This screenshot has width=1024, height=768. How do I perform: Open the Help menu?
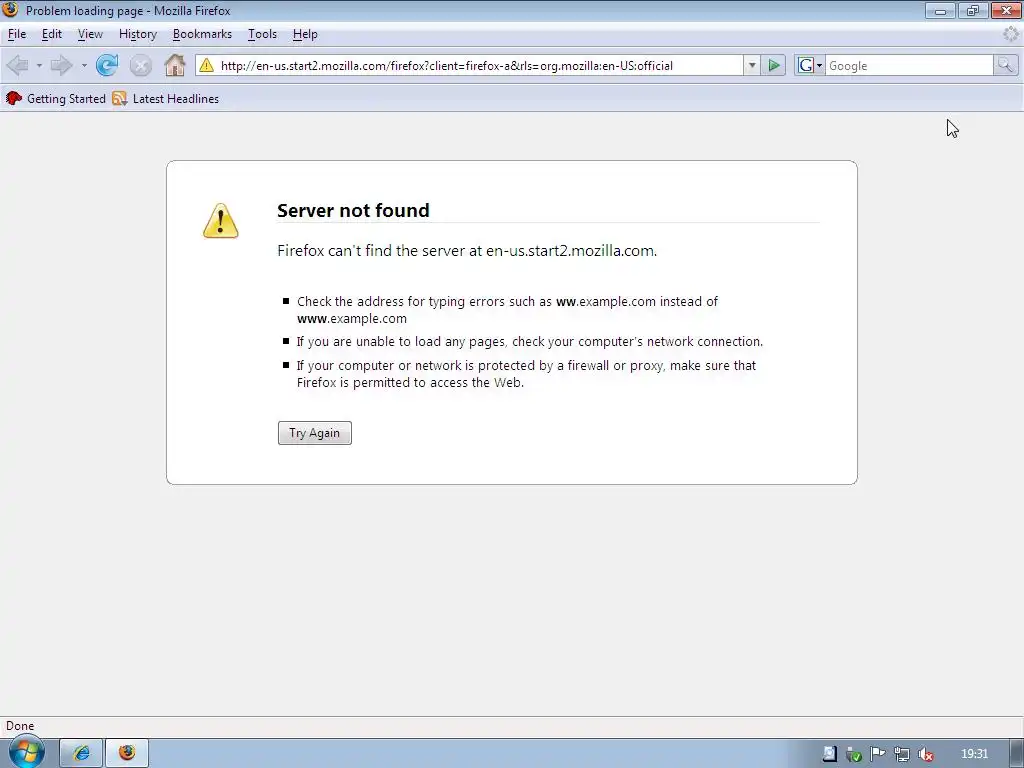pos(305,34)
